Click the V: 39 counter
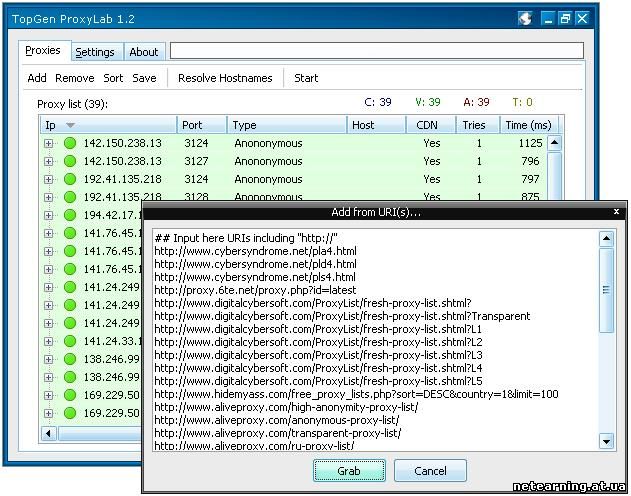 coord(428,102)
